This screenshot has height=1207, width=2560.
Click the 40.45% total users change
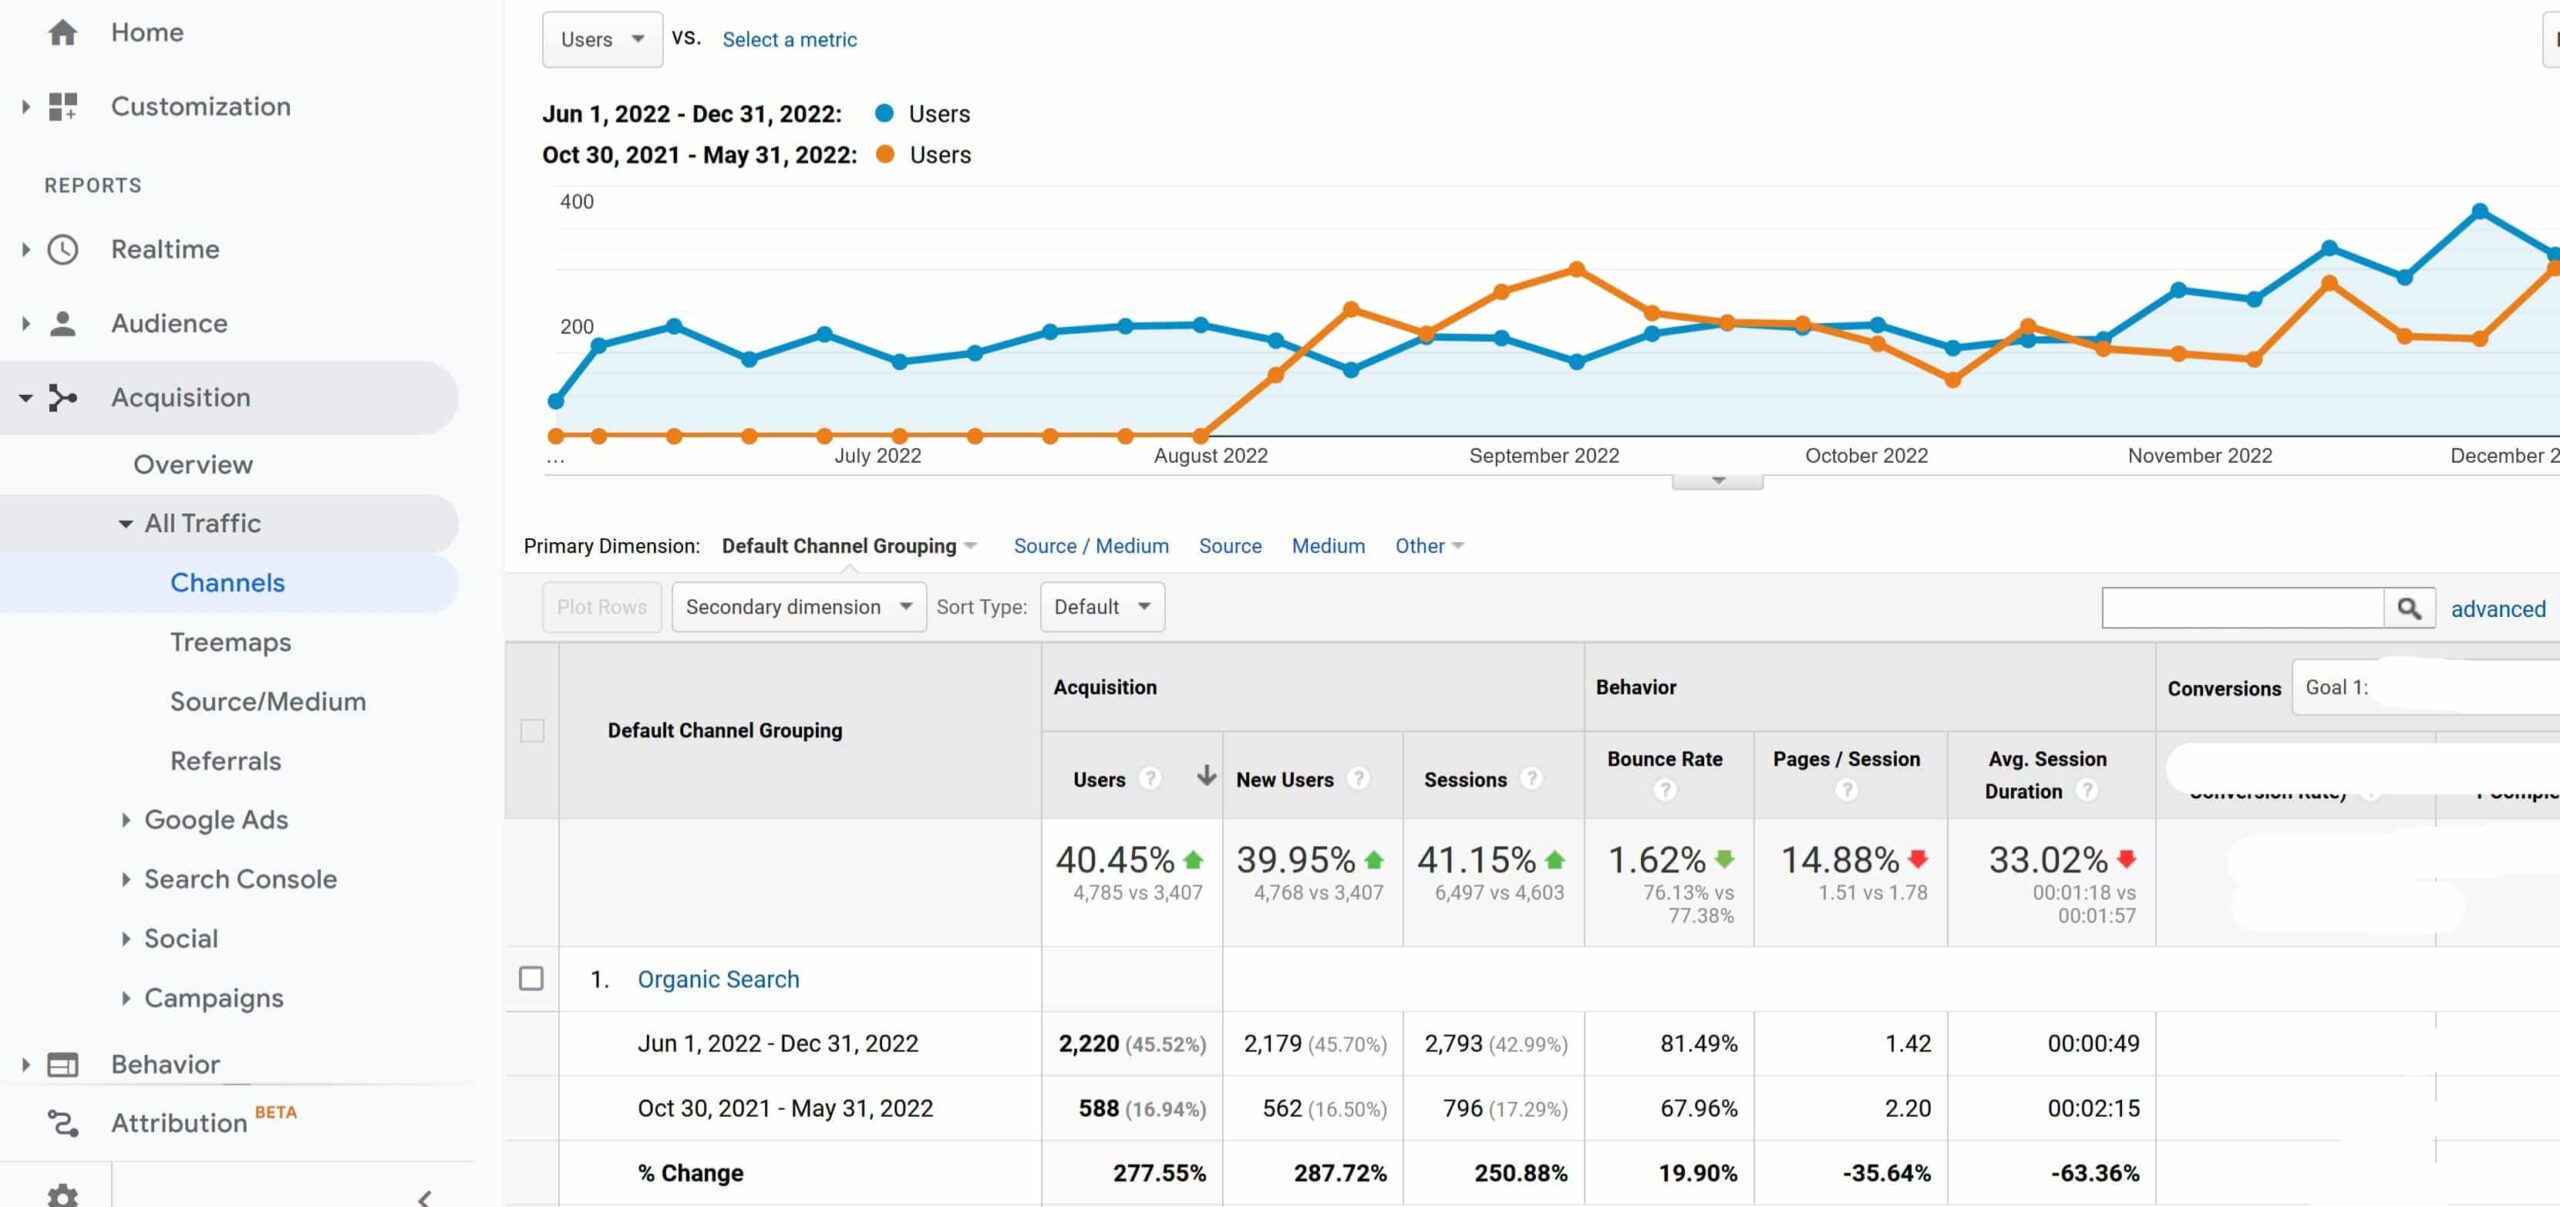pyautogui.click(x=1115, y=860)
